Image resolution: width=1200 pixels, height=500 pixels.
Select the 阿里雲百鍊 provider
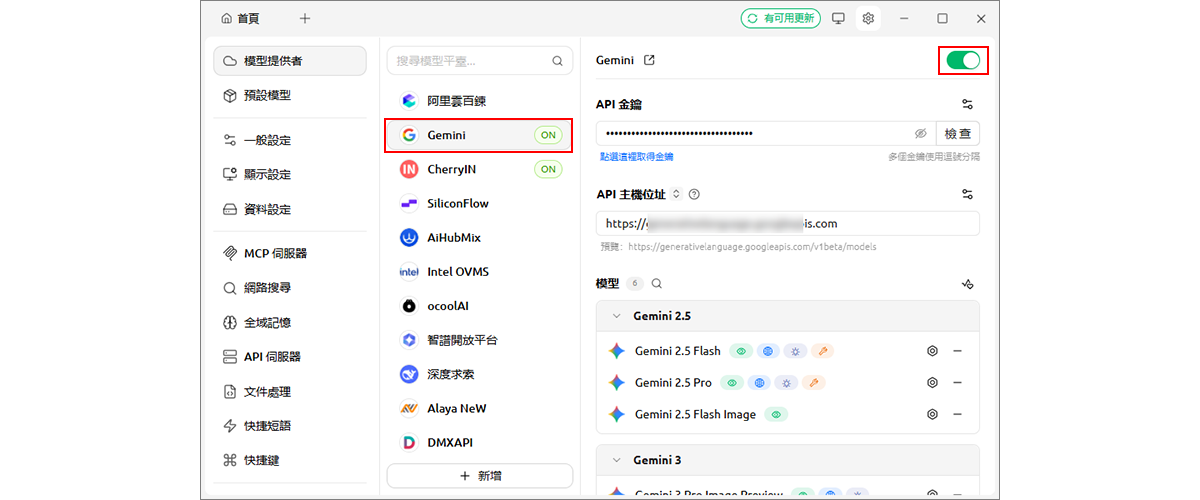[x=479, y=101]
